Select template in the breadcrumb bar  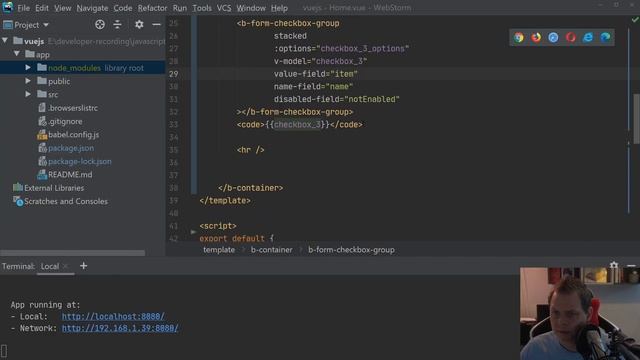pos(219,250)
